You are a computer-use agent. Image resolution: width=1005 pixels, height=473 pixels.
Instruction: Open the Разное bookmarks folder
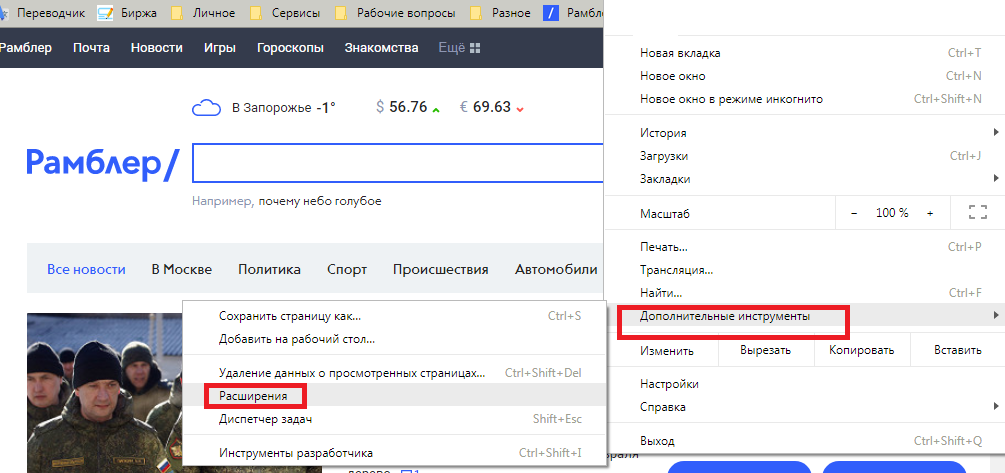[500, 13]
